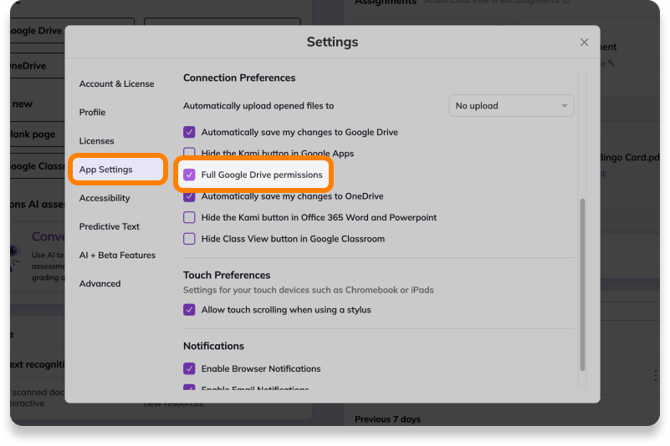Viewport: 670px width, 446px height.
Task: Toggle Hide Kami button in Google Apps
Action: 189,152
